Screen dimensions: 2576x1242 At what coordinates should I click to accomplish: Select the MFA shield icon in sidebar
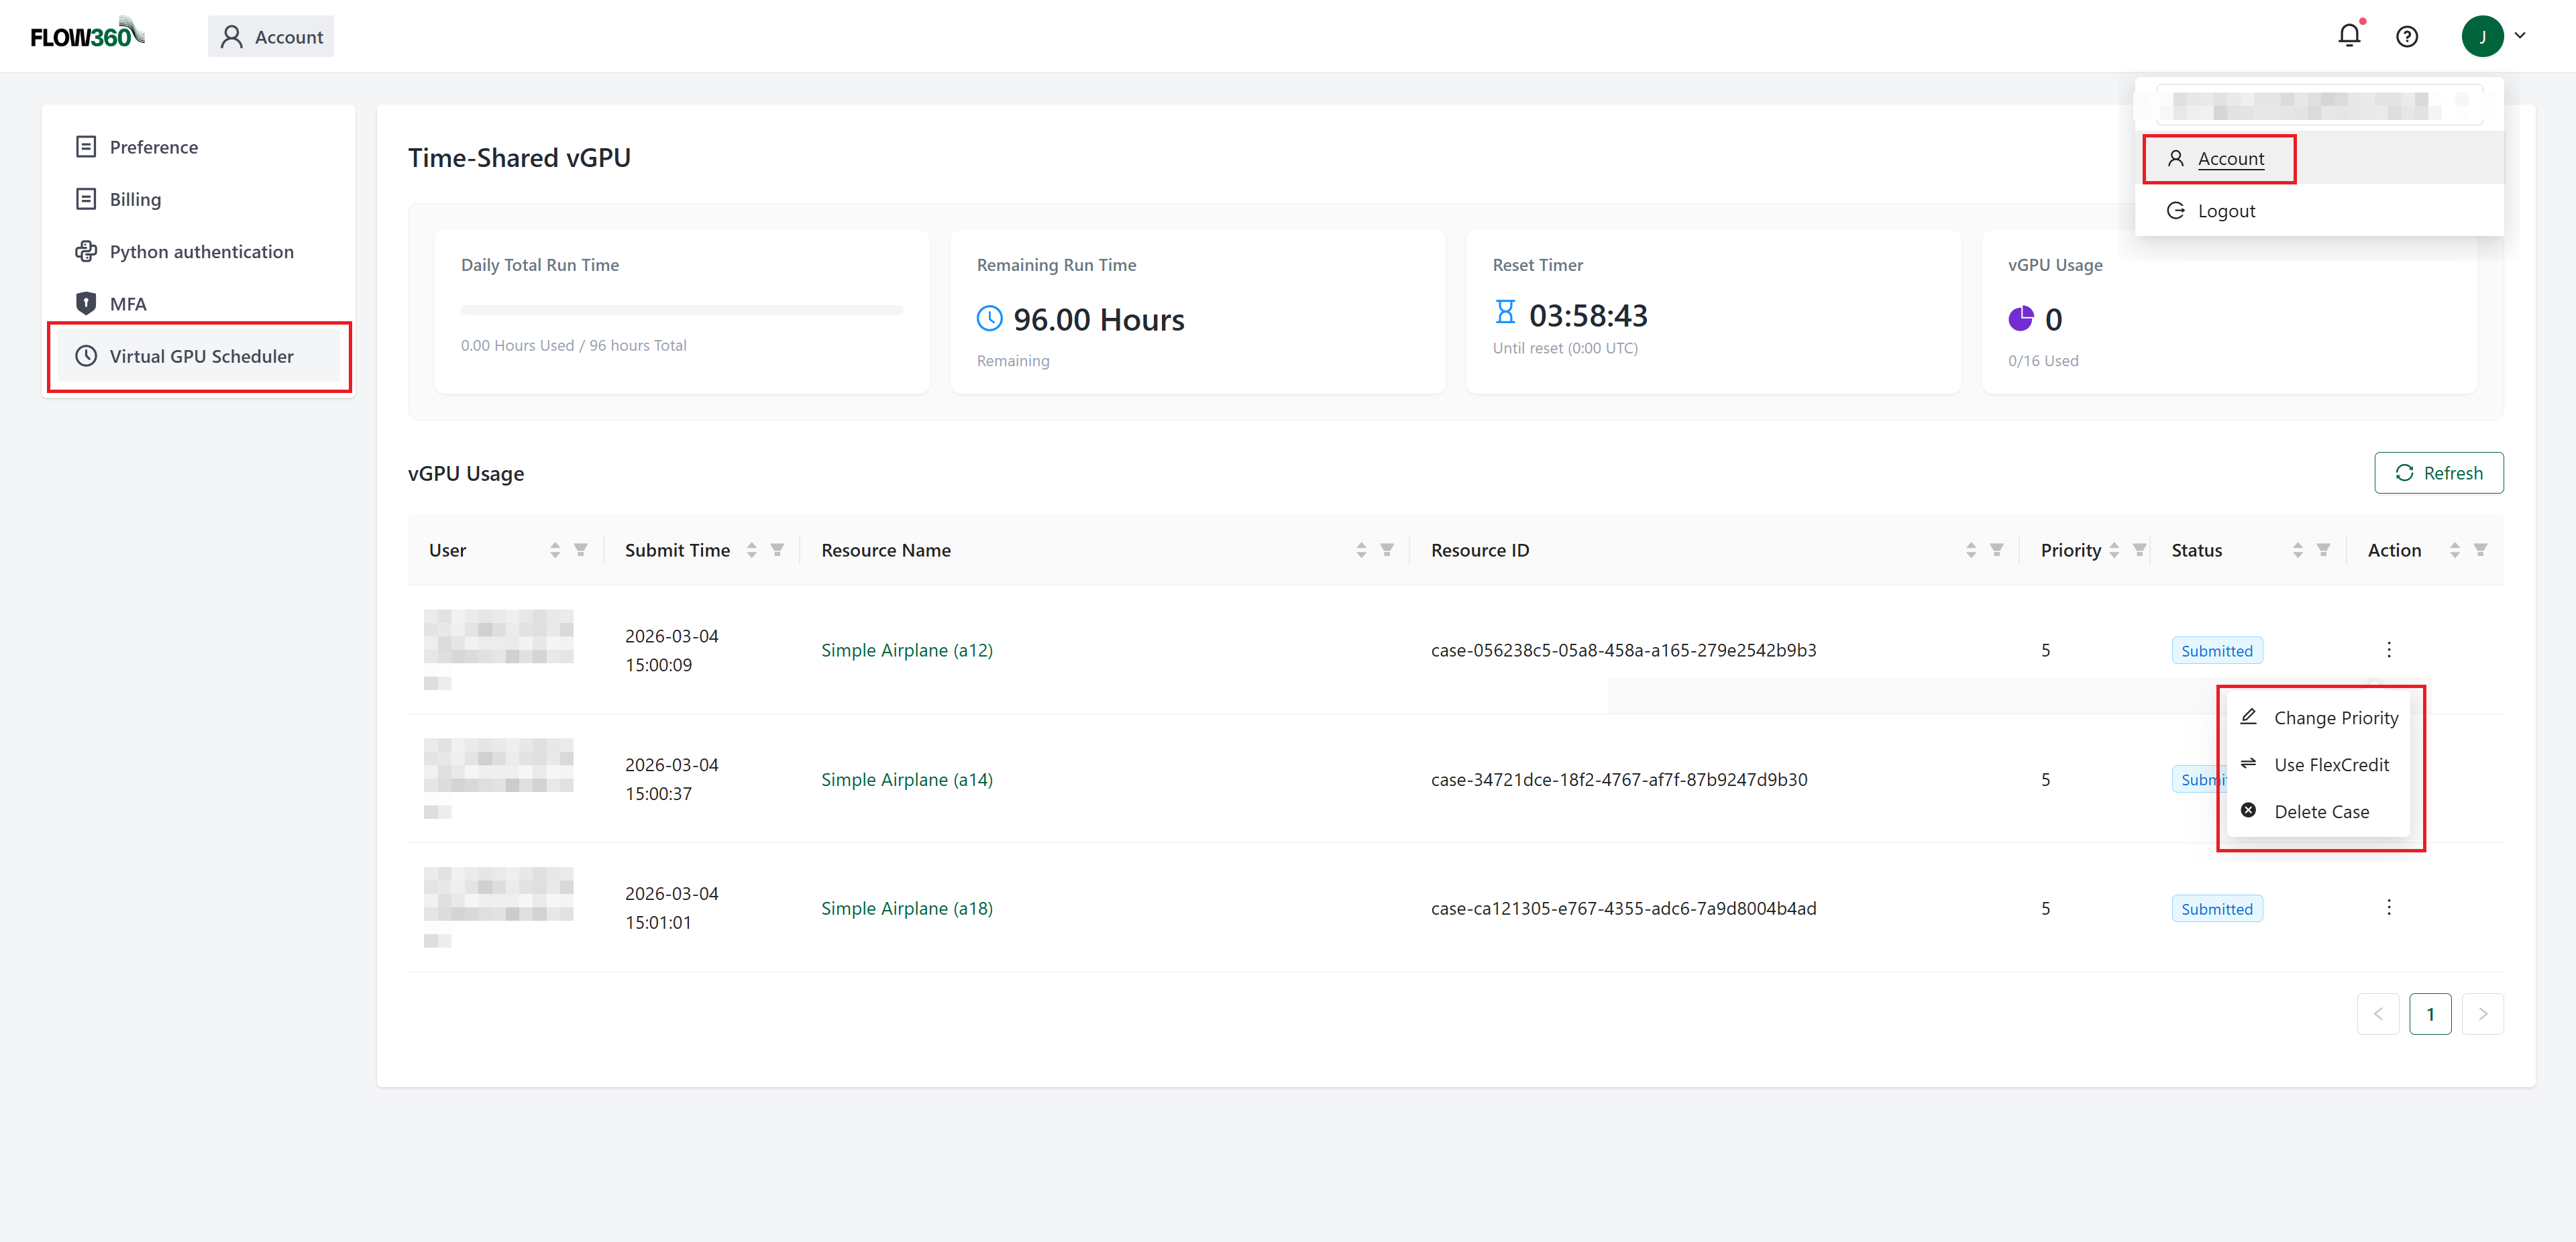[x=86, y=302]
